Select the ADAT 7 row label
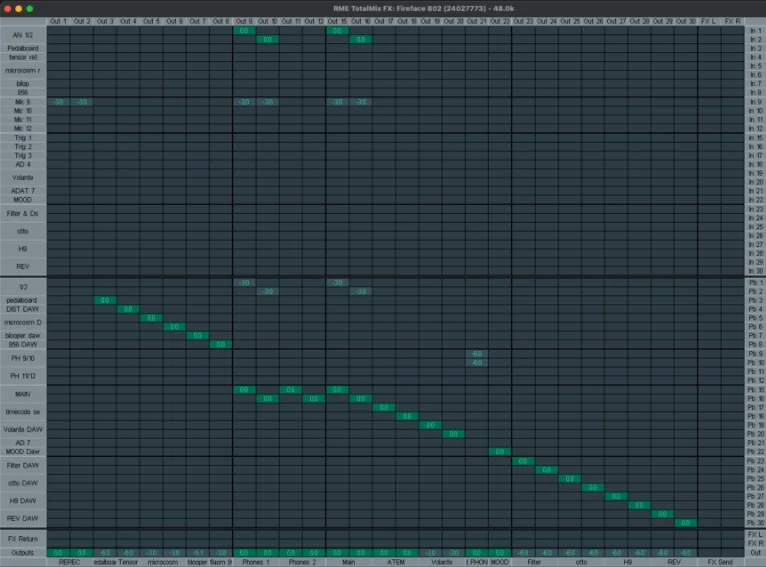 point(23,190)
